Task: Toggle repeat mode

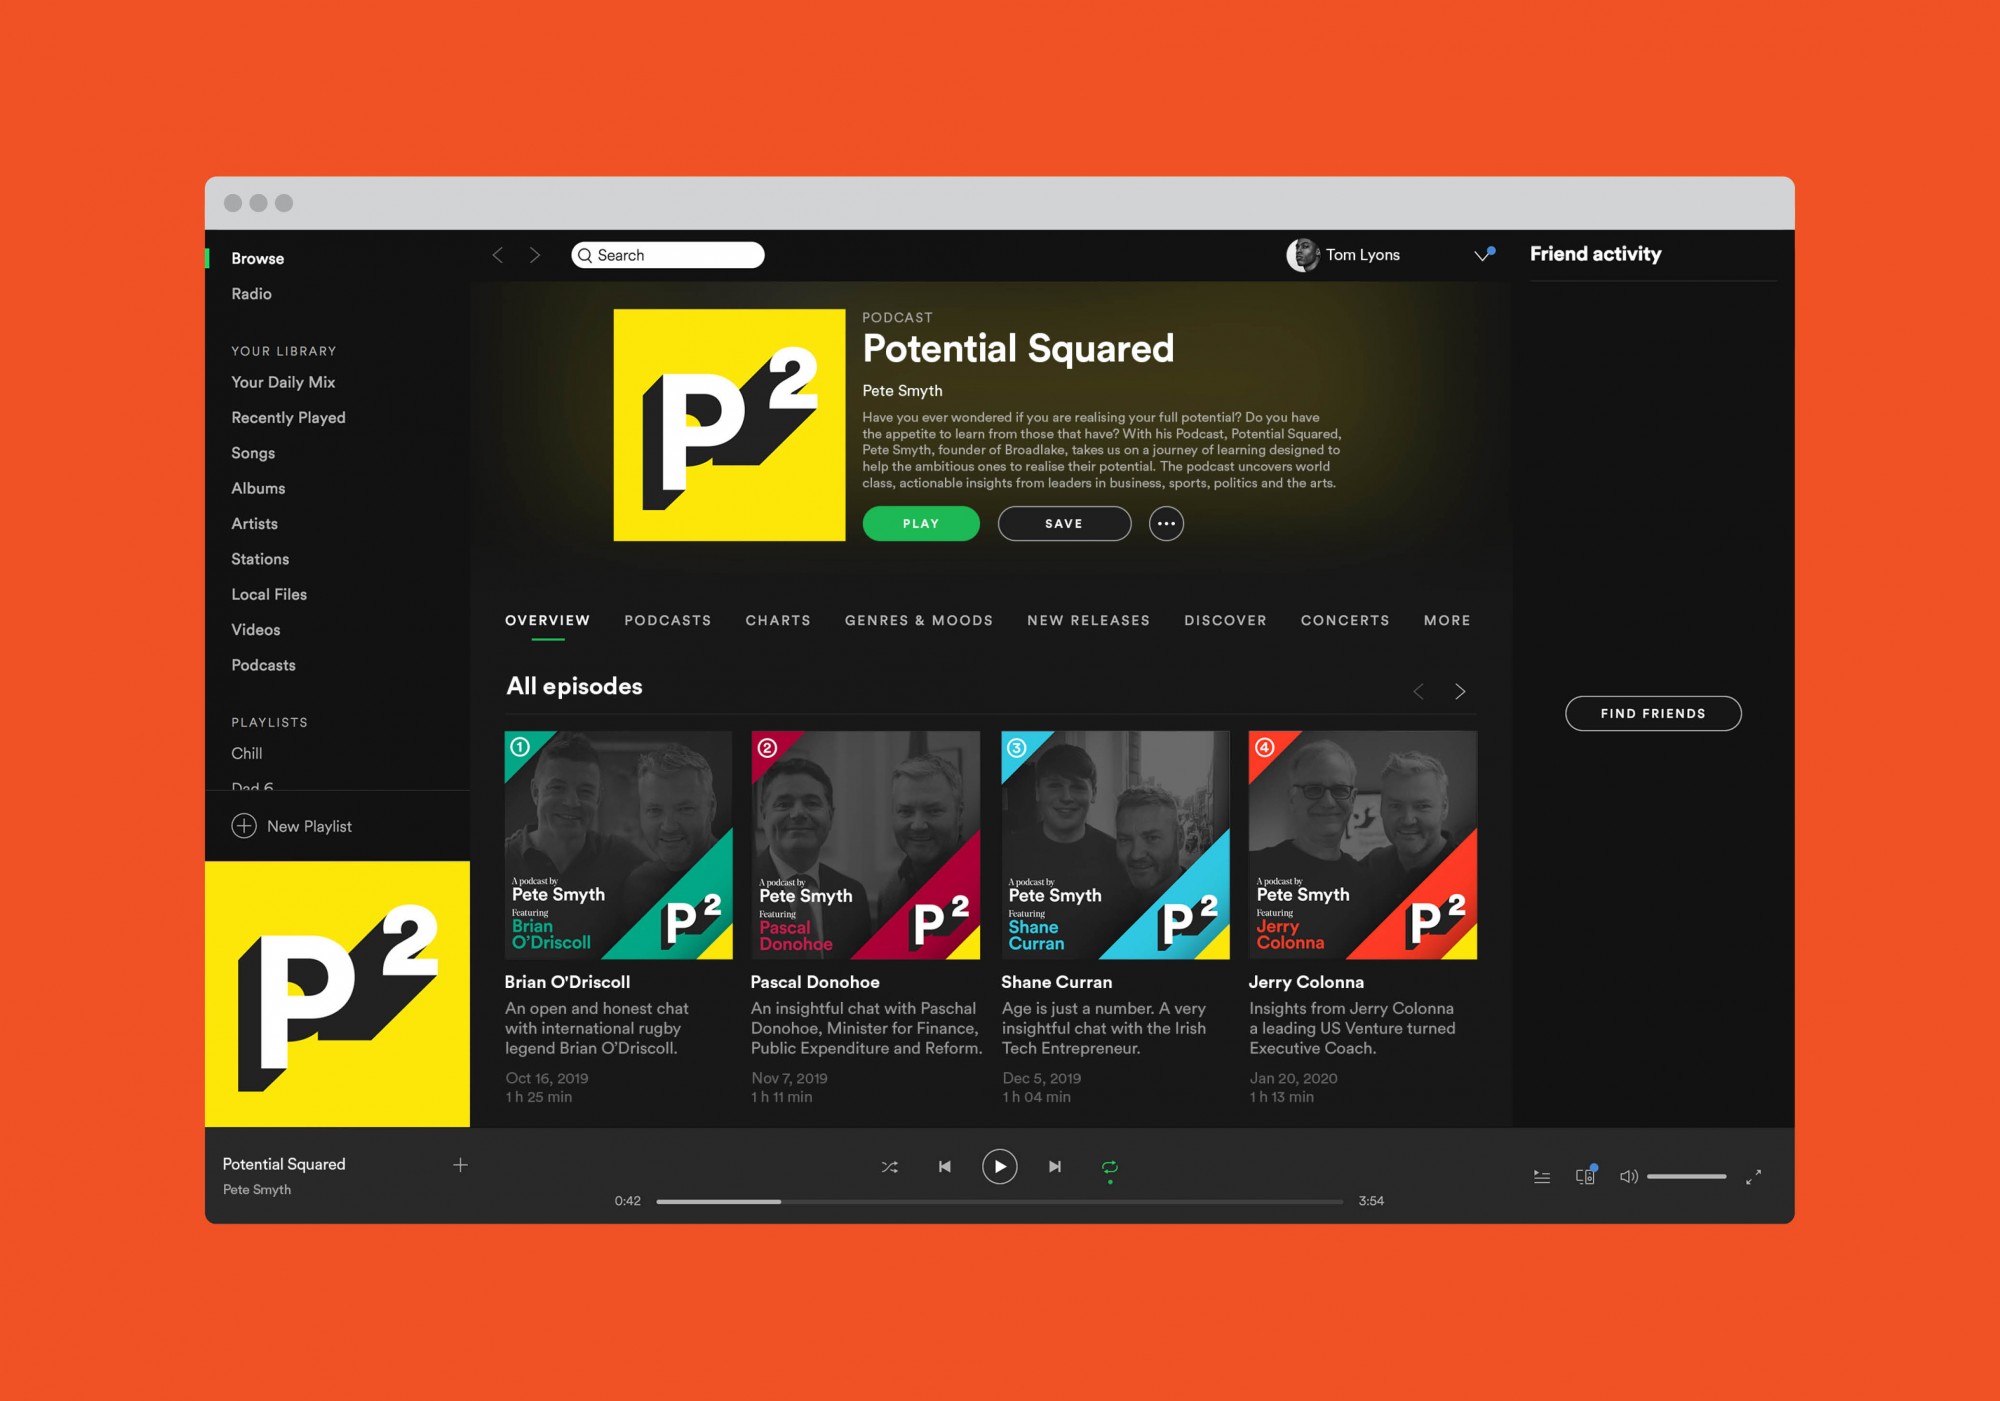Action: pyautogui.click(x=1109, y=1167)
